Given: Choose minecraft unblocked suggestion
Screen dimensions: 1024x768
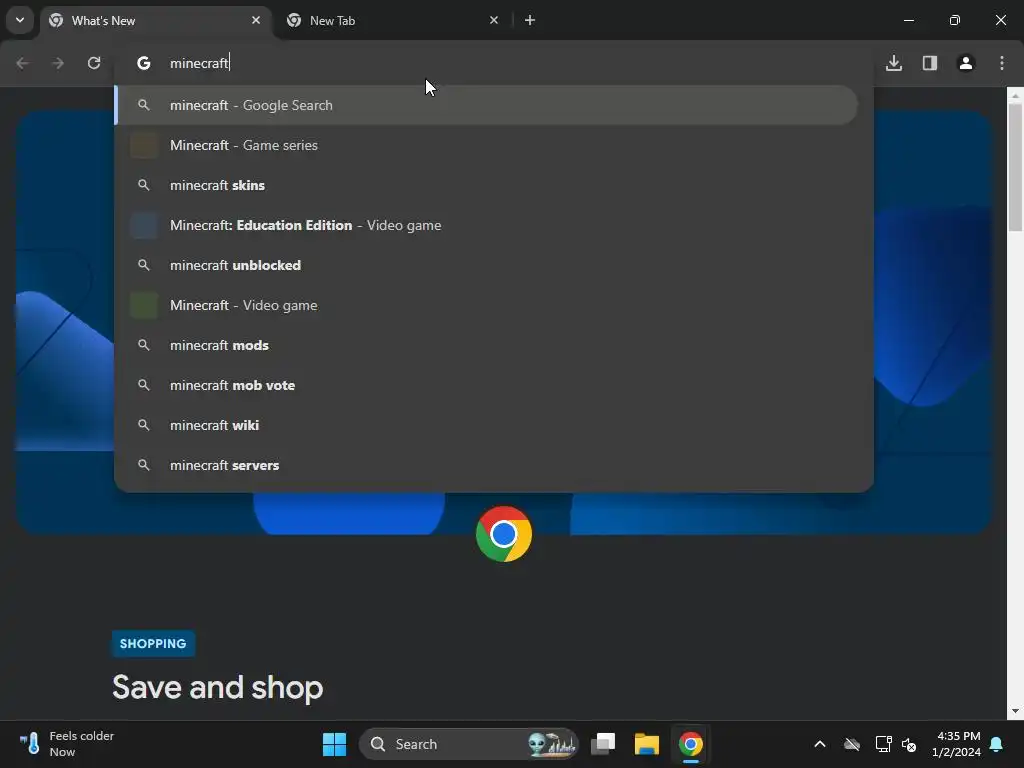Looking at the screenshot, I should (x=487, y=265).
